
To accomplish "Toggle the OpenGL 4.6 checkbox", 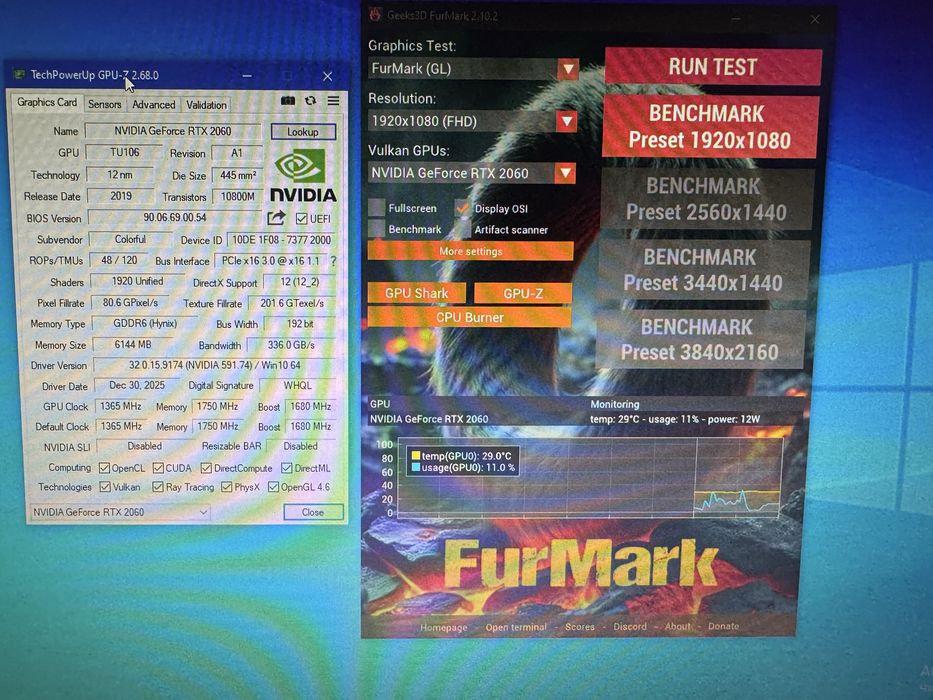I will coord(273,487).
